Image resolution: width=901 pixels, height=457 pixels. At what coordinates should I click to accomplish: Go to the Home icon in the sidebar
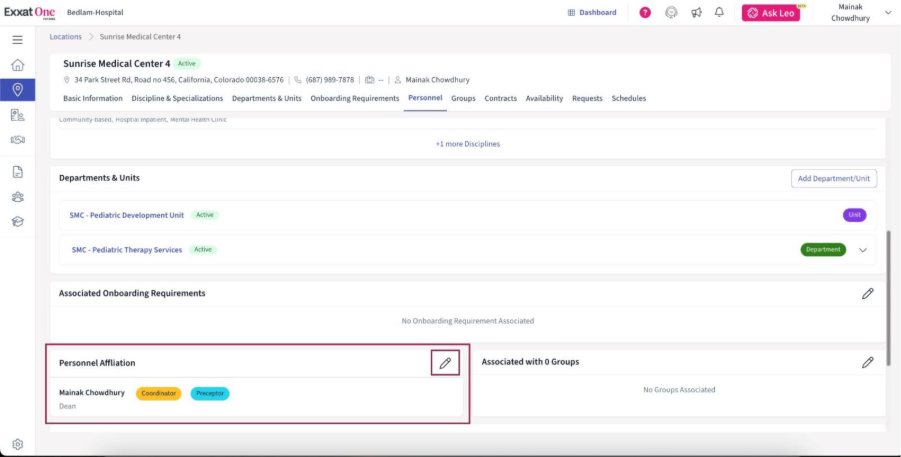pyautogui.click(x=17, y=64)
